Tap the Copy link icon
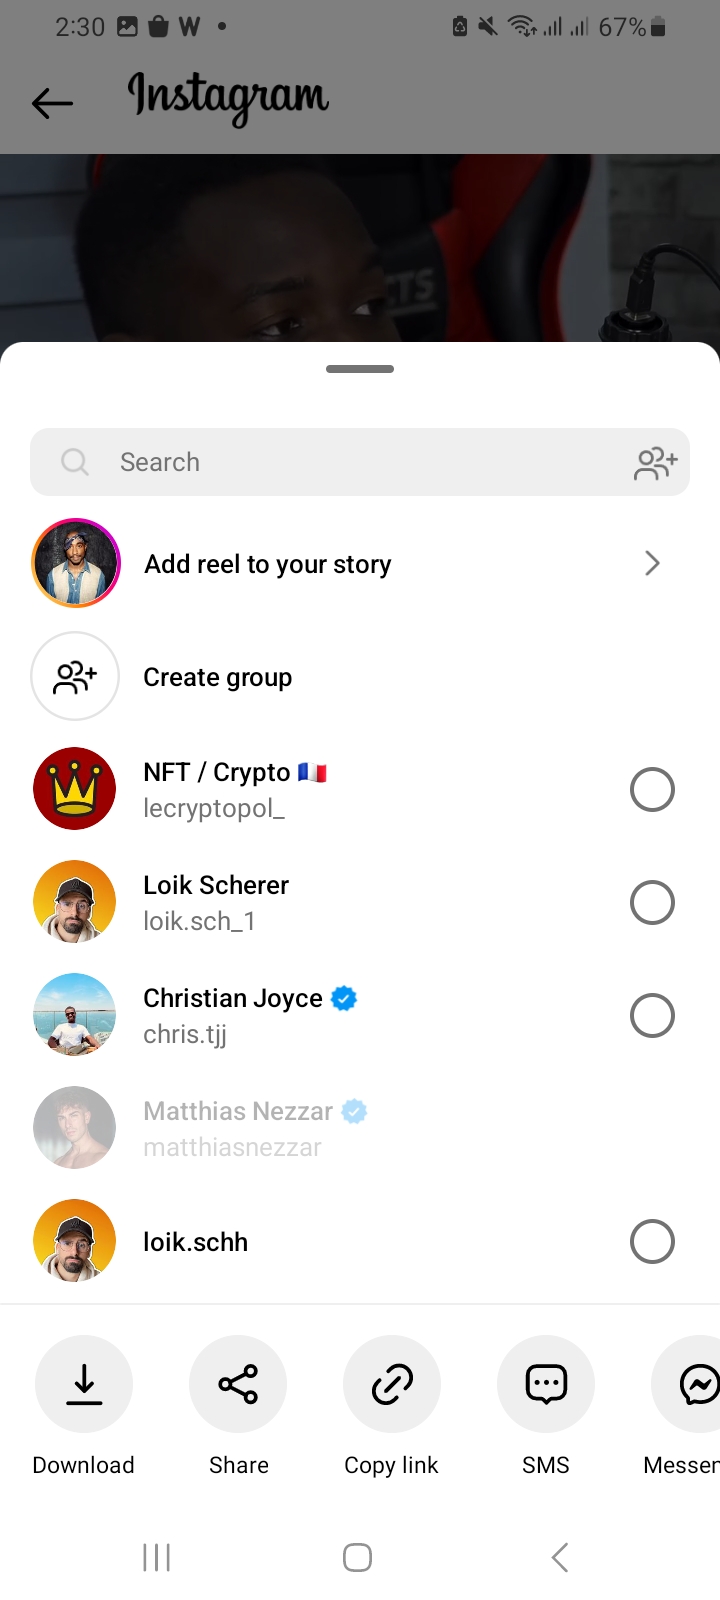The height and width of the screenshot is (1600, 720). tap(392, 1384)
